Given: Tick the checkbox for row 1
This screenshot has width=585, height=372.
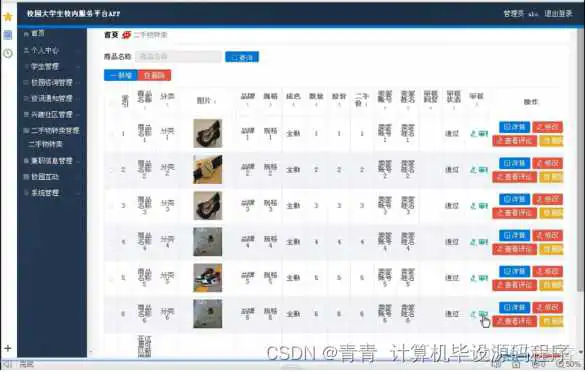Looking at the screenshot, I should click(x=112, y=133).
